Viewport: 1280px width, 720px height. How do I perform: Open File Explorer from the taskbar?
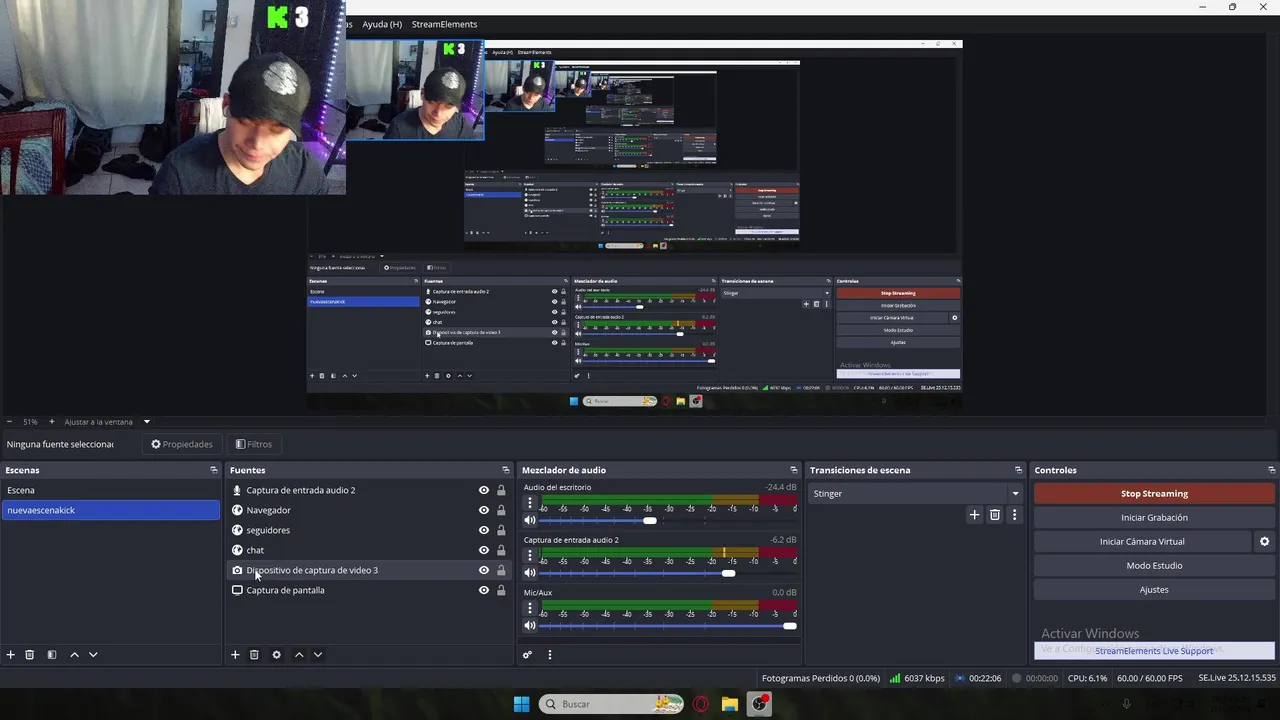pyautogui.click(x=730, y=704)
